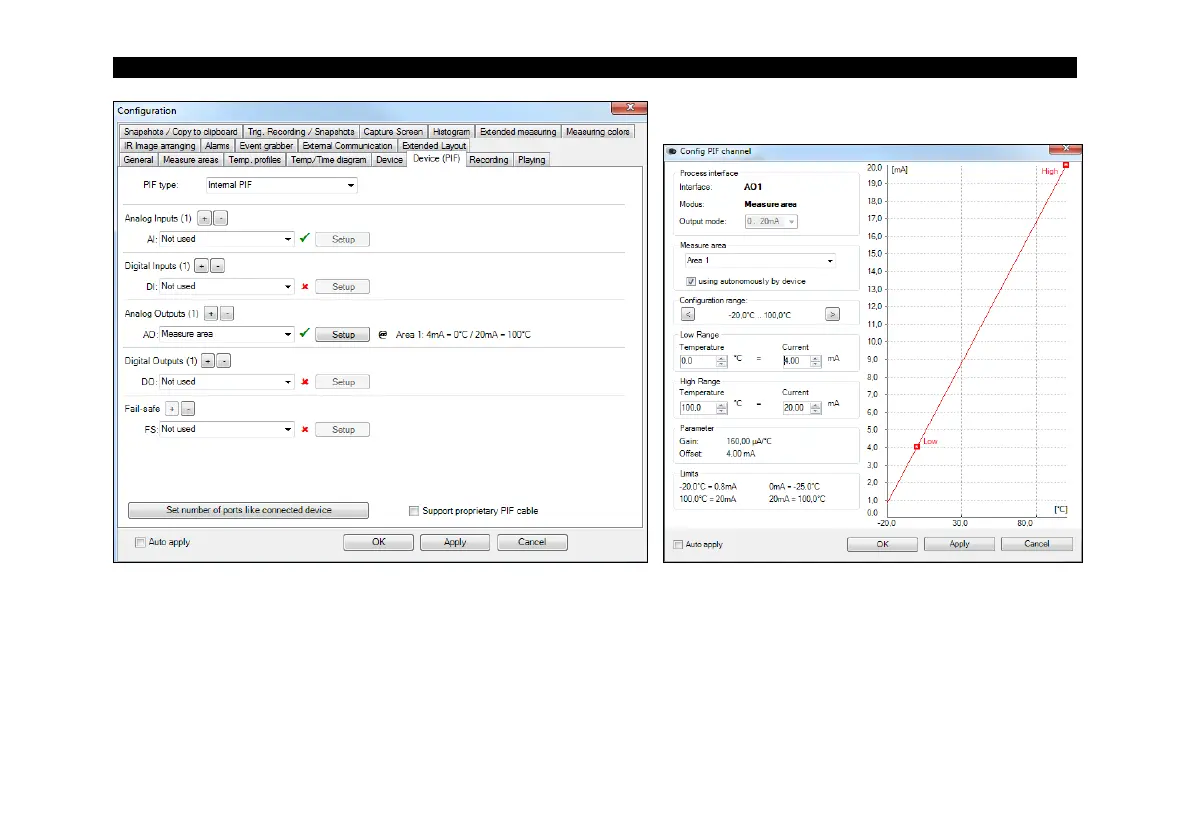Viewport: 1191px width, 839px height.
Task: Click Cancel in Config PIF channel window
Action: coord(1037,544)
